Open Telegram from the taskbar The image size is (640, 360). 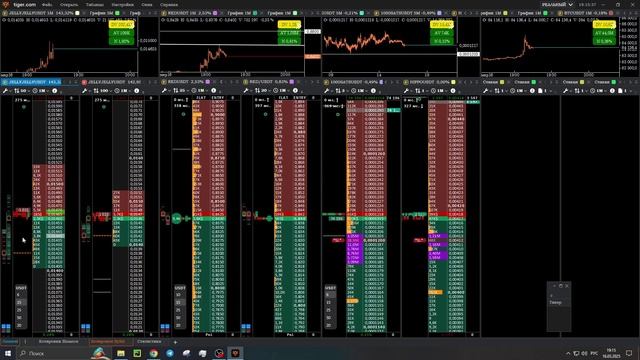(x=170, y=353)
